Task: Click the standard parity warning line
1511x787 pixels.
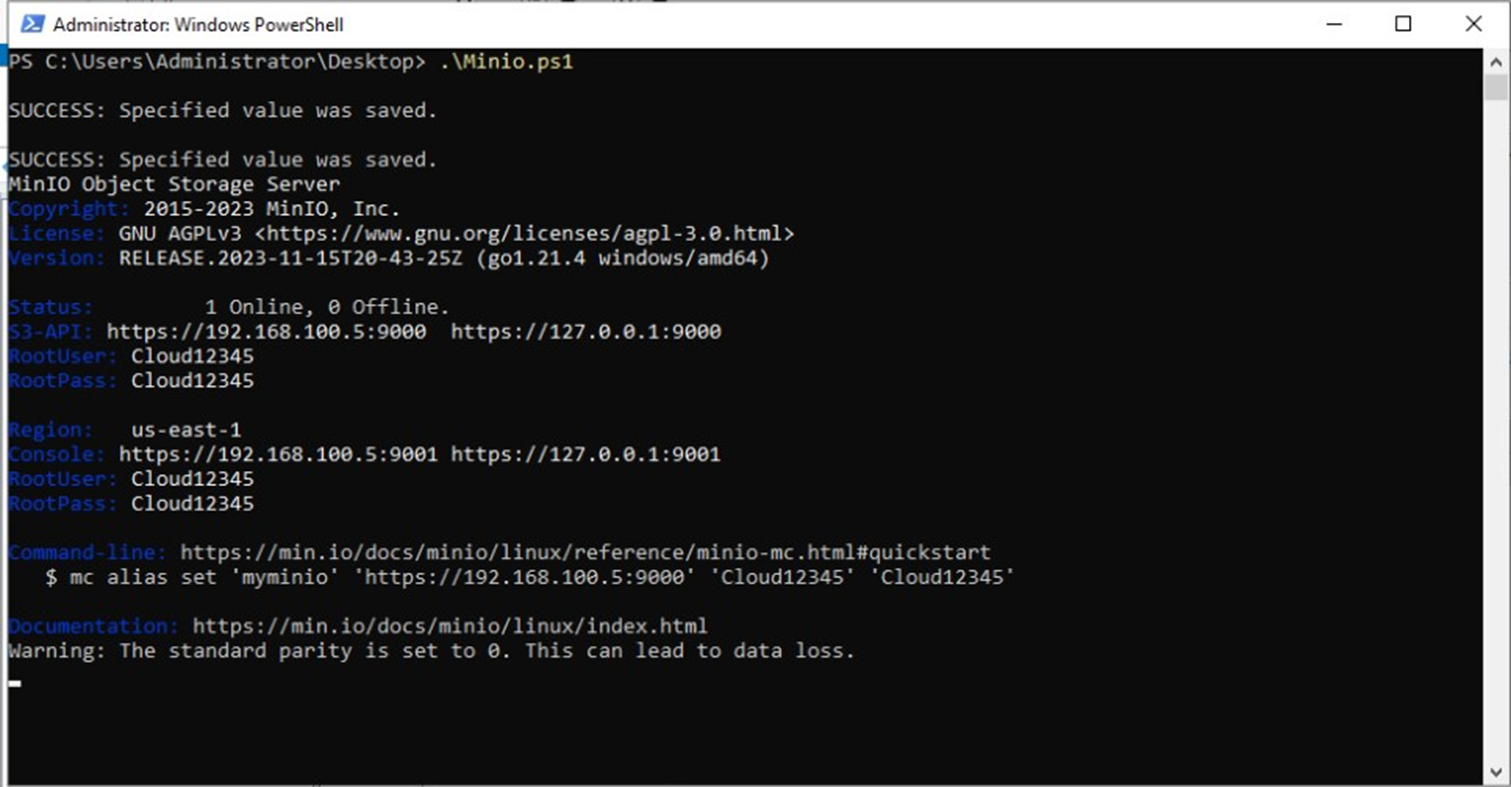Action: point(432,651)
